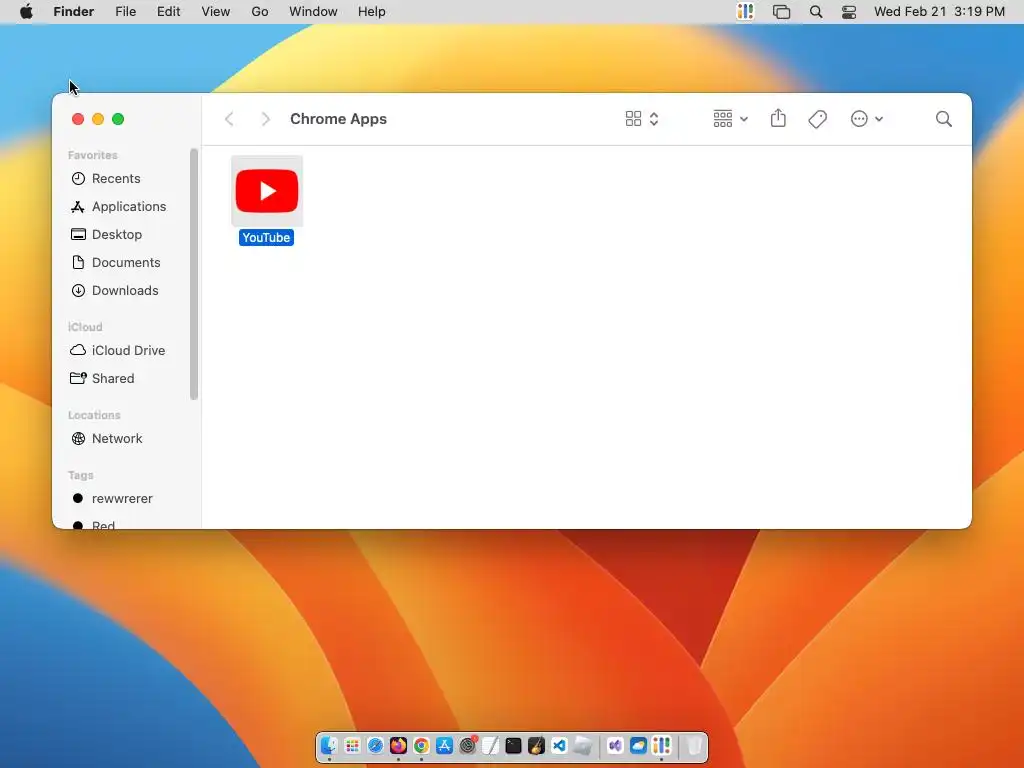Open System Settings from the Dock

coord(468,745)
